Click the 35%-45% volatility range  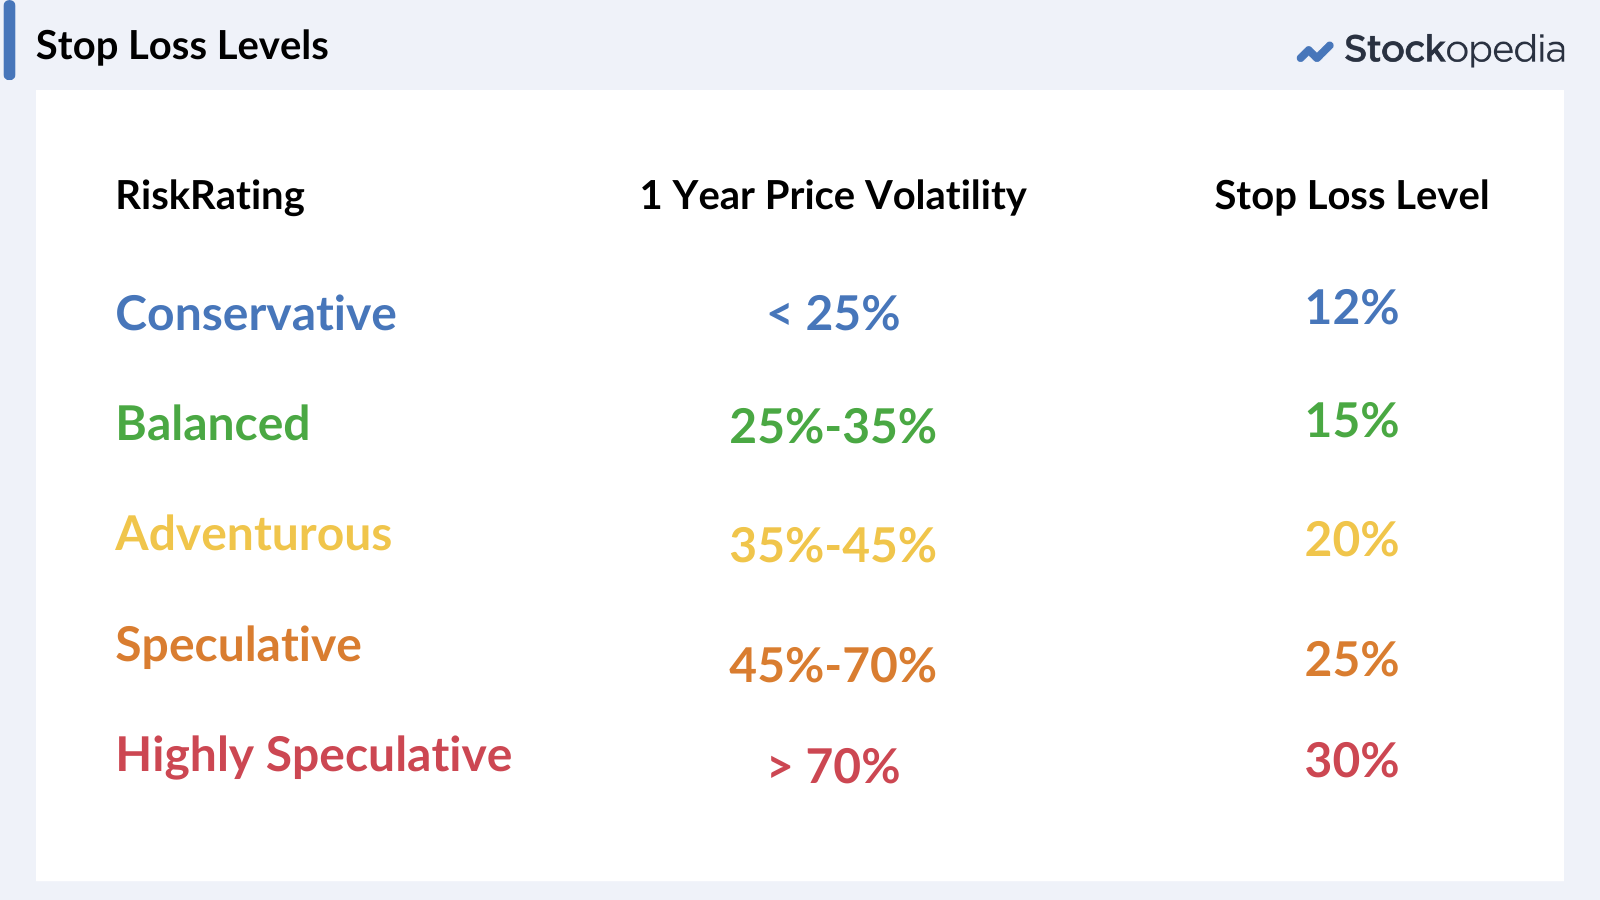(x=832, y=546)
